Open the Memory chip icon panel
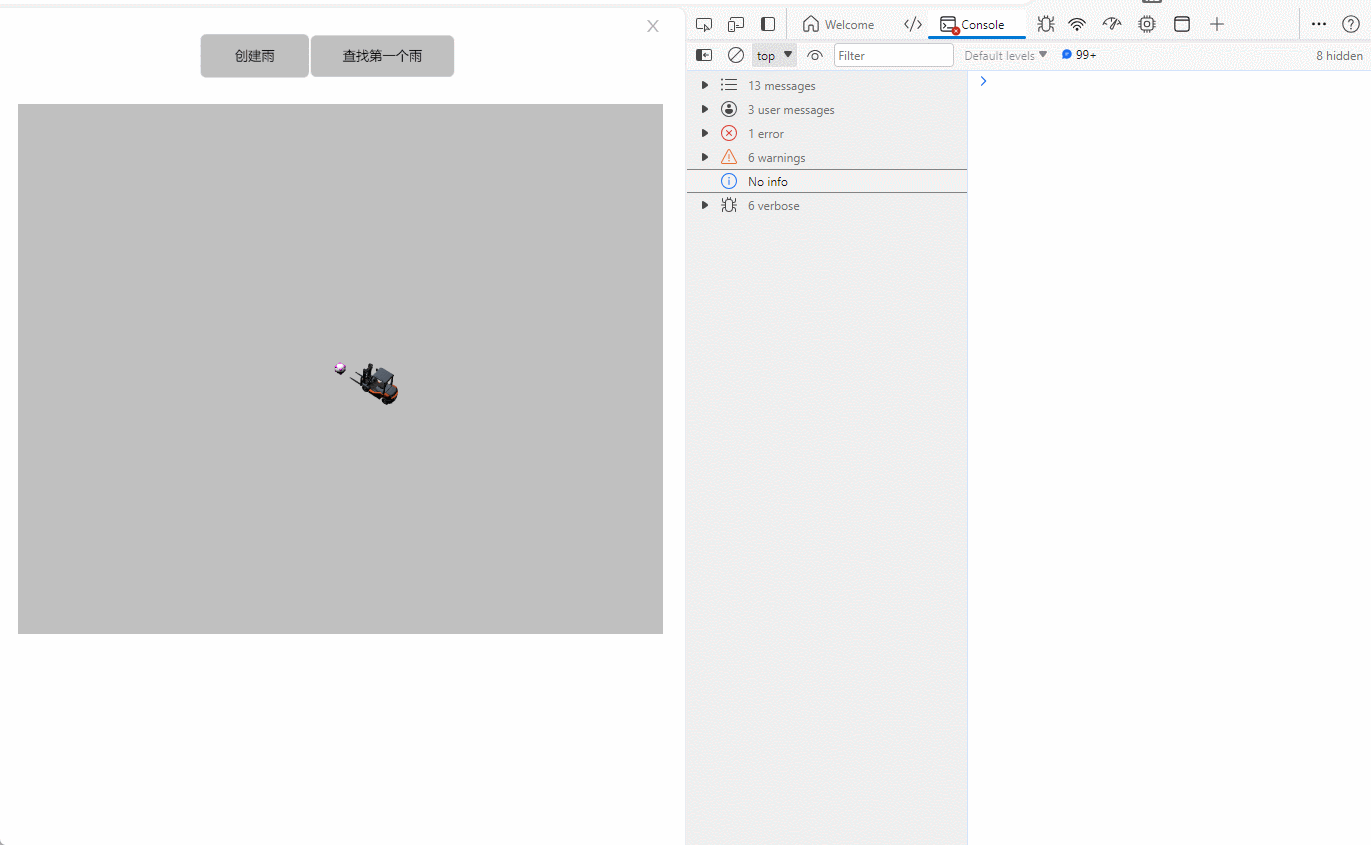 pyautogui.click(x=1147, y=24)
